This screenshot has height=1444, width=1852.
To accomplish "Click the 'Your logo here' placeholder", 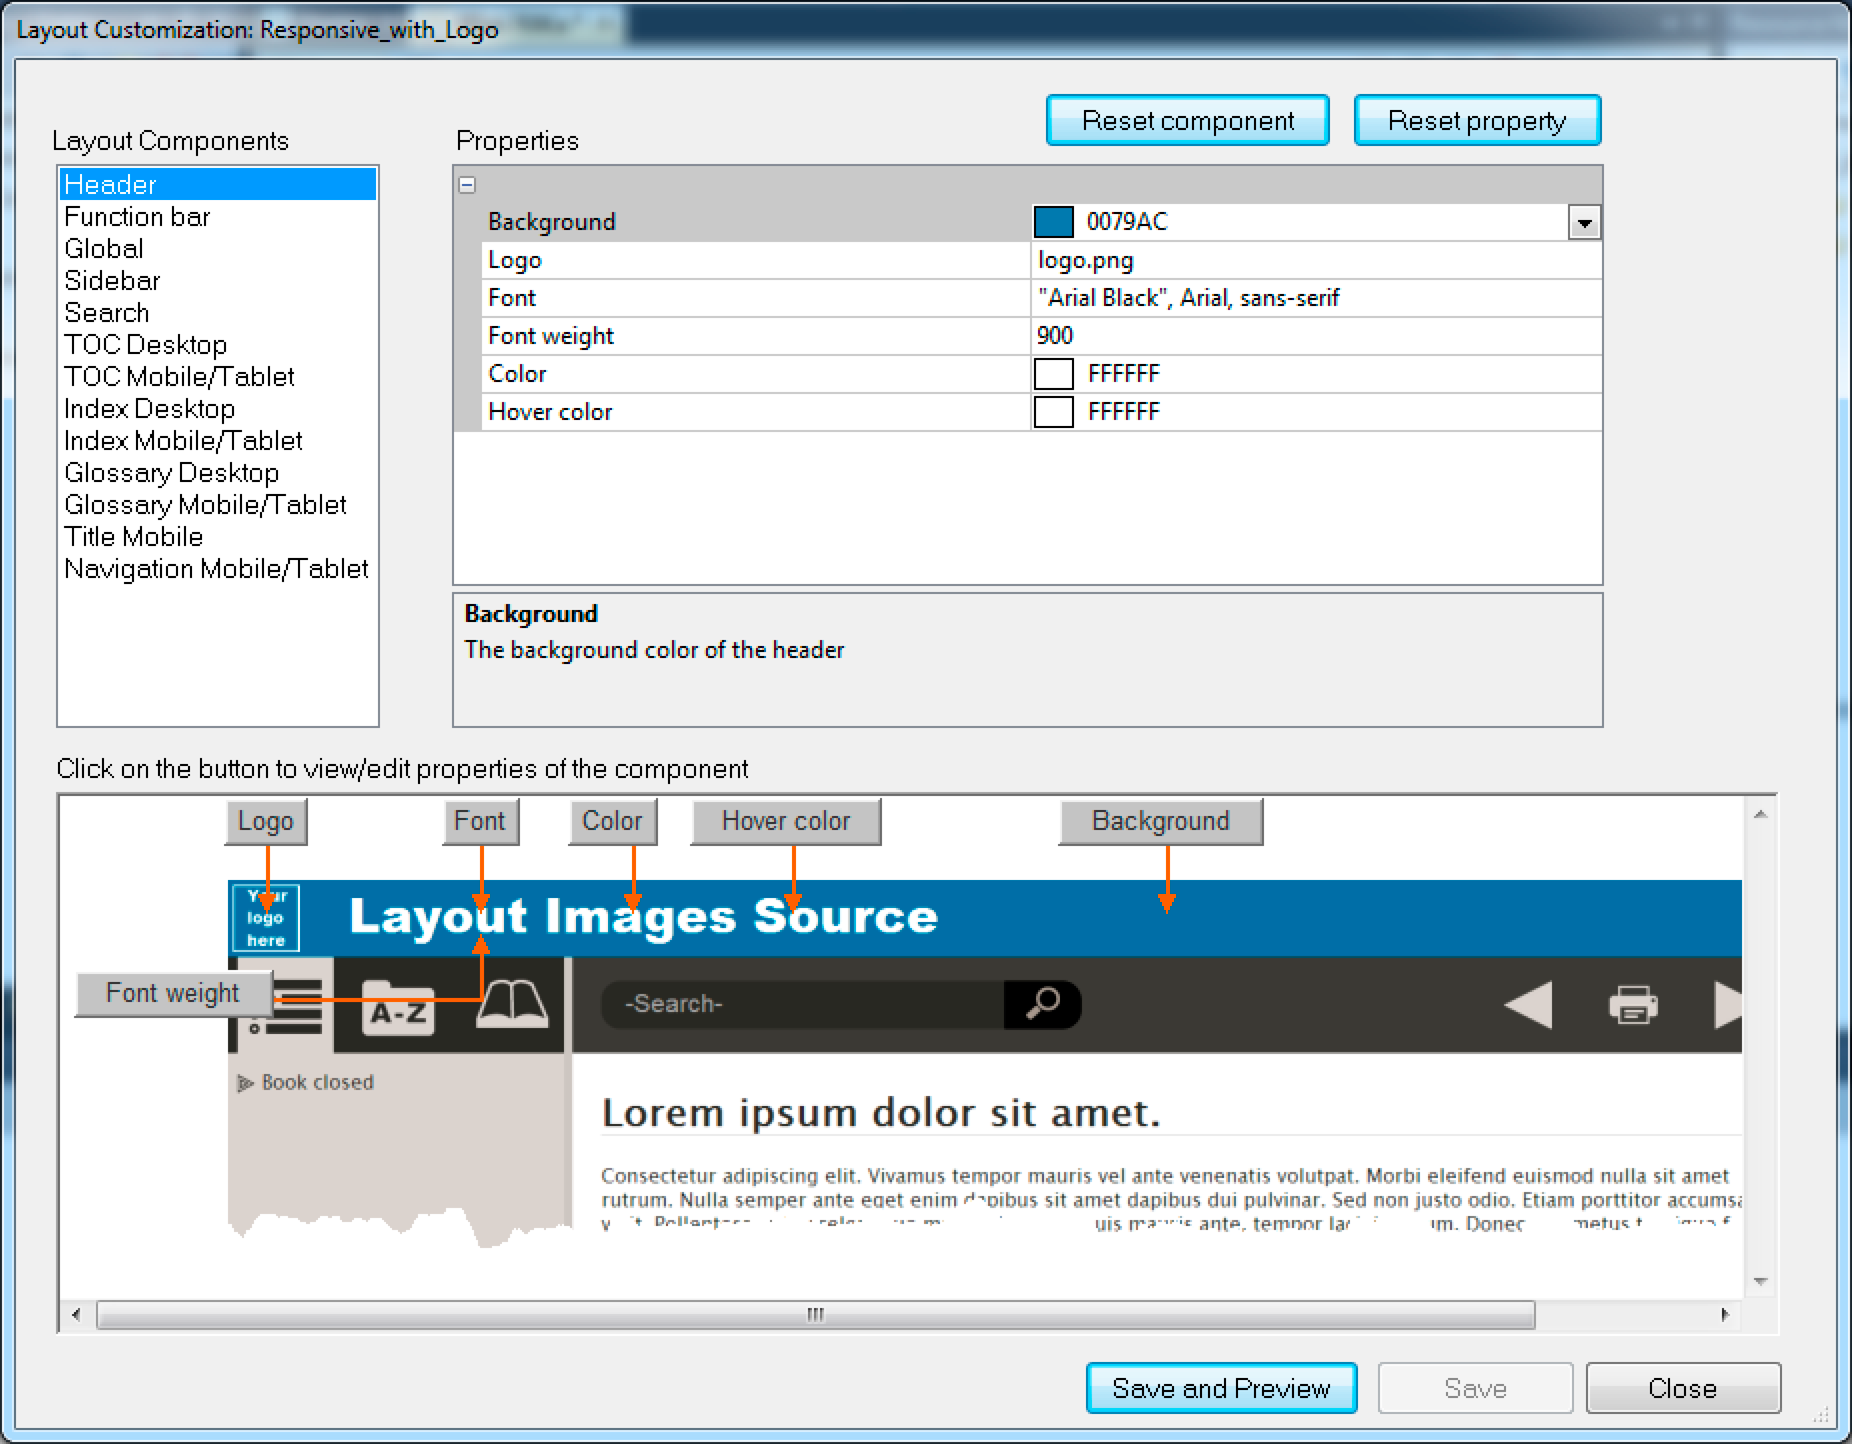I will [265, 917].
